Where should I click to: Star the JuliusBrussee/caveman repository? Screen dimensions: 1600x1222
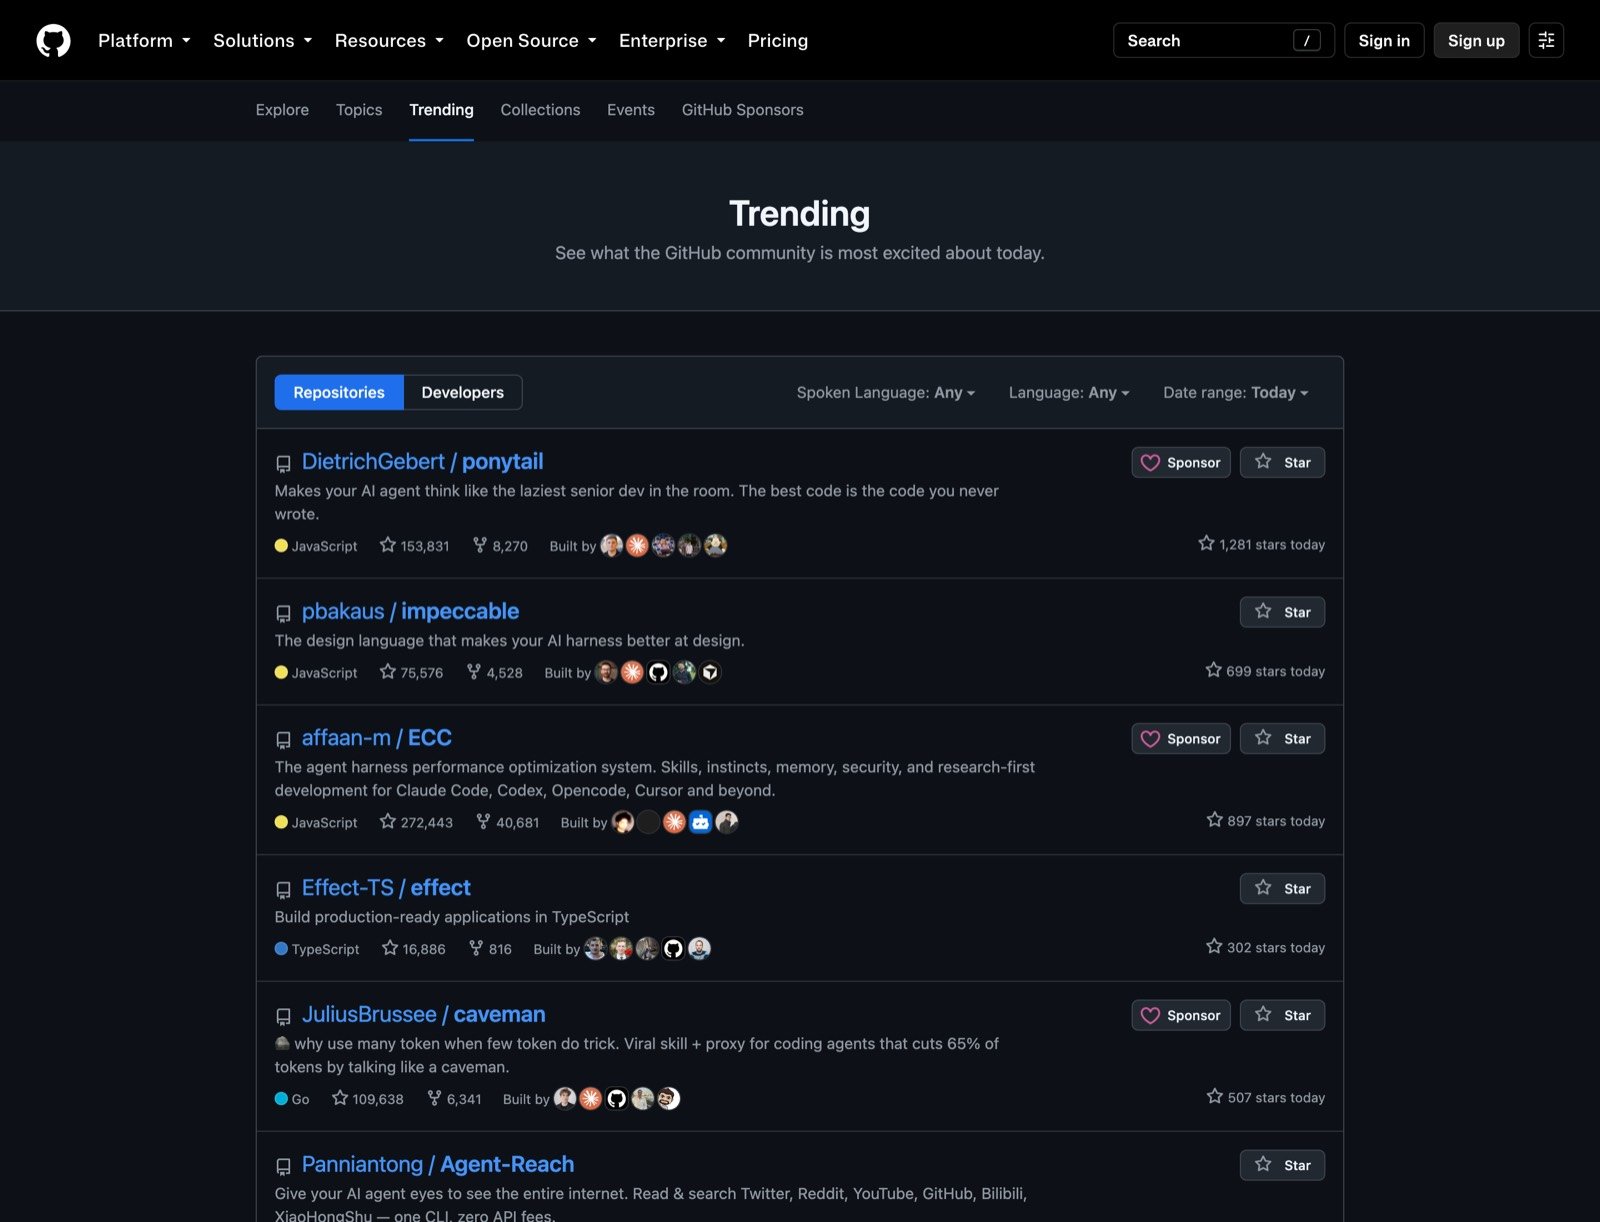tap(1282, 1015)
